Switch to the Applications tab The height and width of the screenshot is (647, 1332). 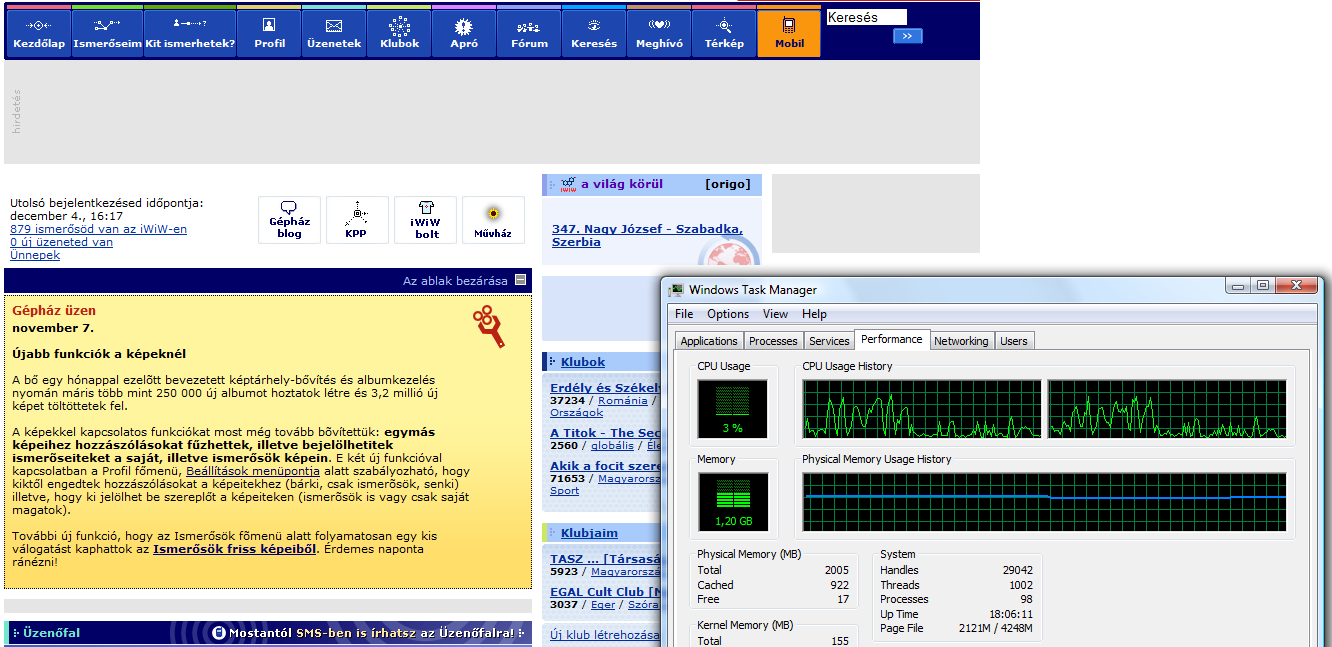[x=709, y=341]
